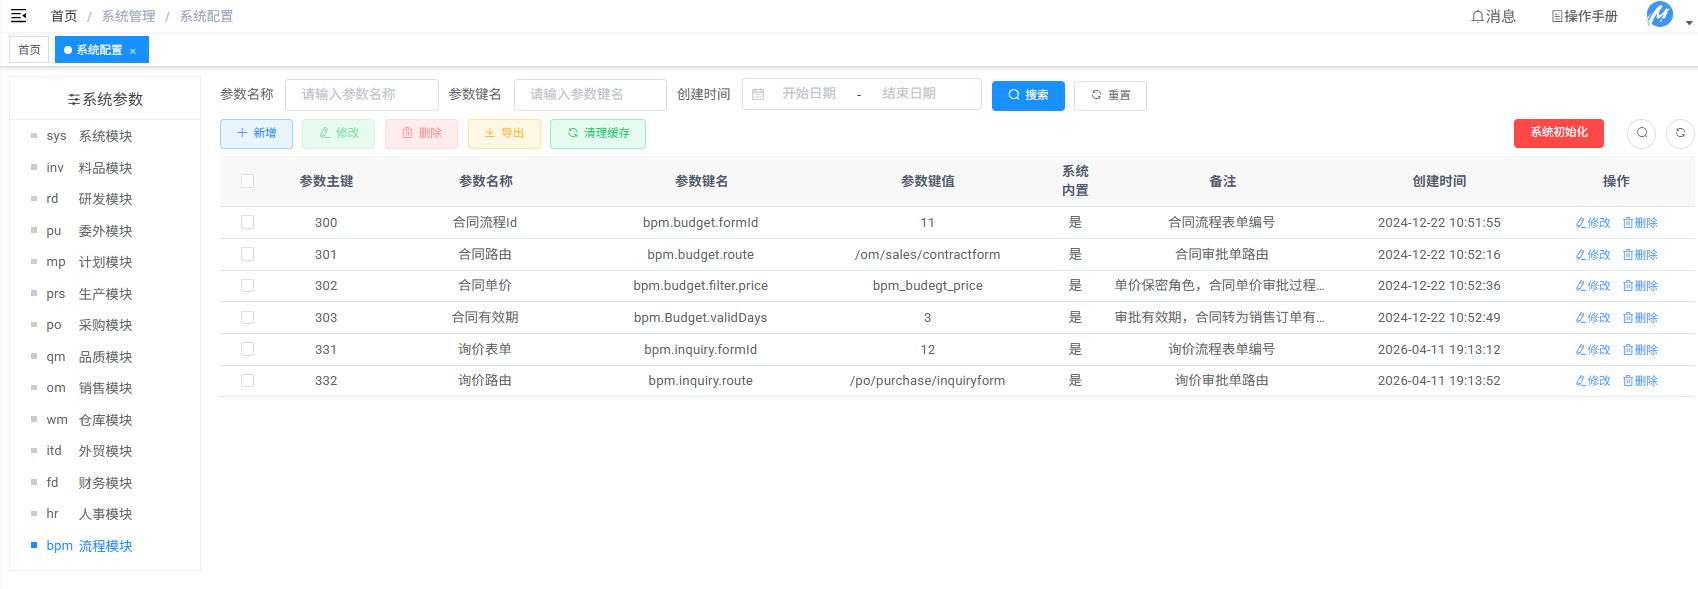Viewport: 1698px width, 589px height.
Task: Click the red 系统初始化 button
Action: click(1559, 133)
